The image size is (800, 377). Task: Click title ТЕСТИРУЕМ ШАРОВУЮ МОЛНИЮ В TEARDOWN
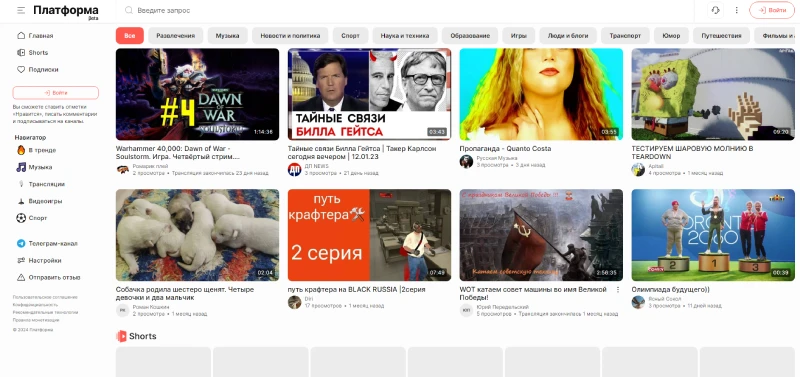(x=692, y=153)
